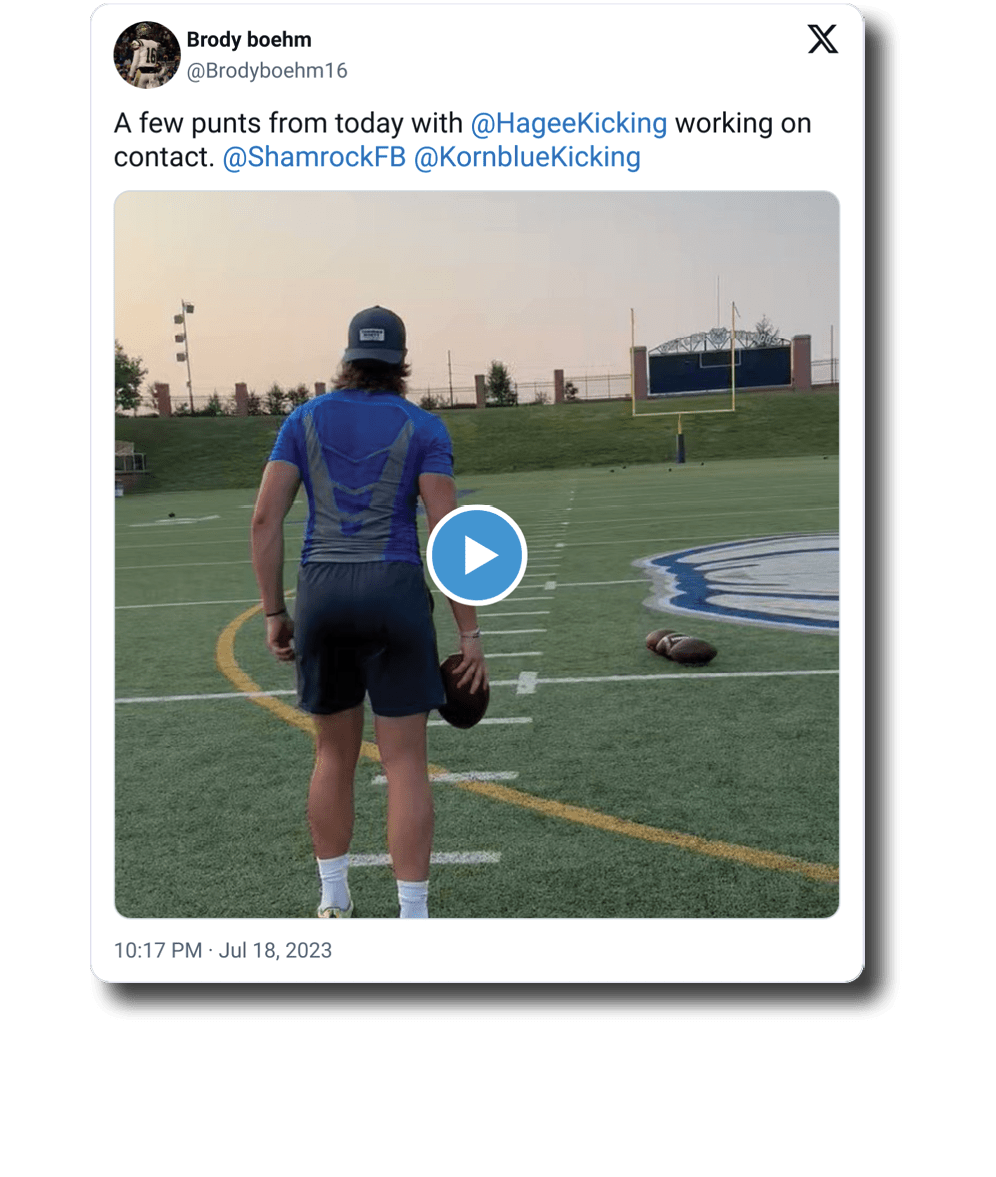The height and width of the screenshot is (1177, 996).
Task: Open the @ShamrockFB mention
Action: coord(313,157)
